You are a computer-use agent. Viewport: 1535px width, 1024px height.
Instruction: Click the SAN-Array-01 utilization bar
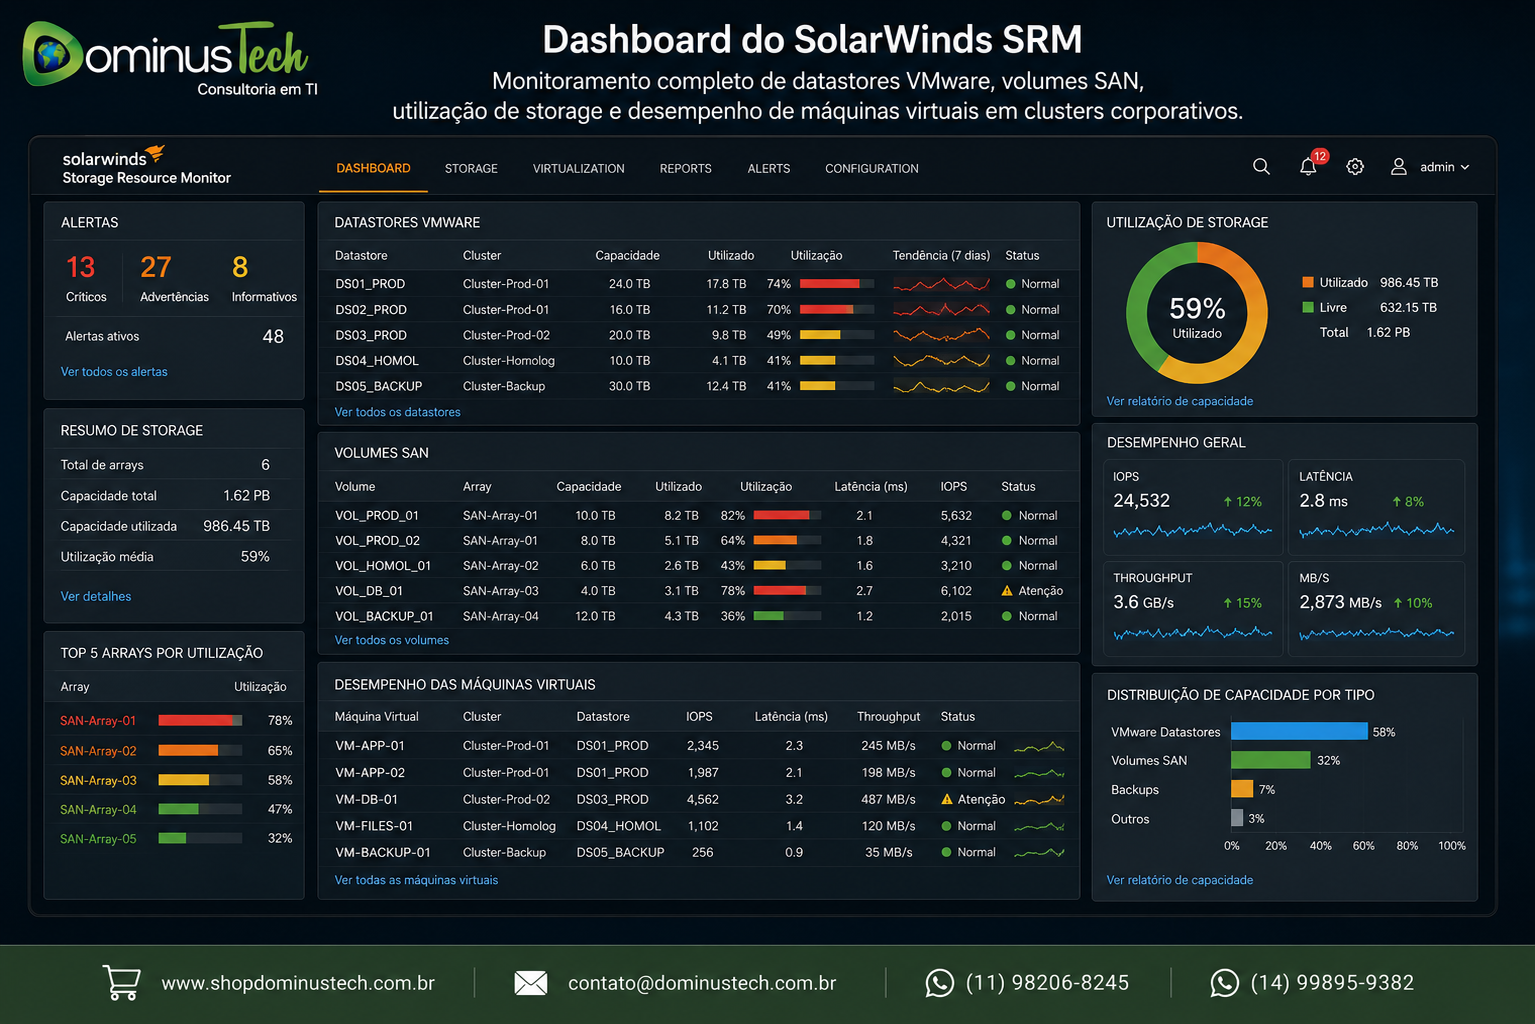tap(200, 720)
